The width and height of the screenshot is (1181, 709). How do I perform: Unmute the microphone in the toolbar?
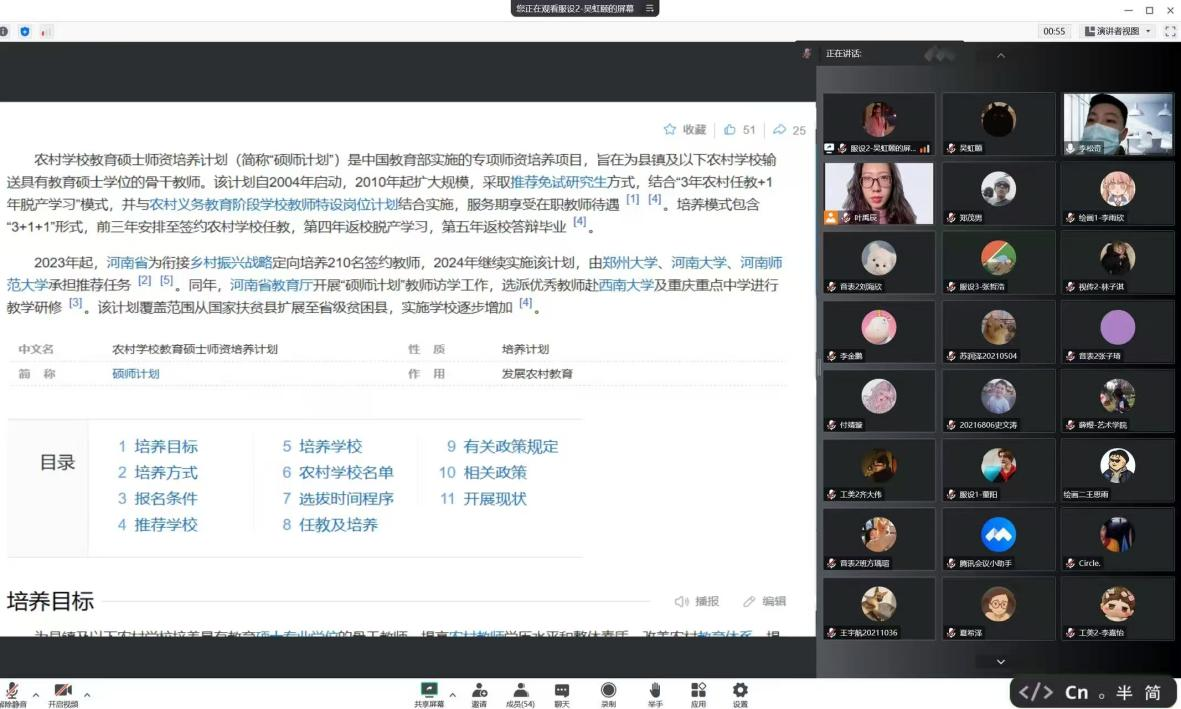click(x=12, y=691)
